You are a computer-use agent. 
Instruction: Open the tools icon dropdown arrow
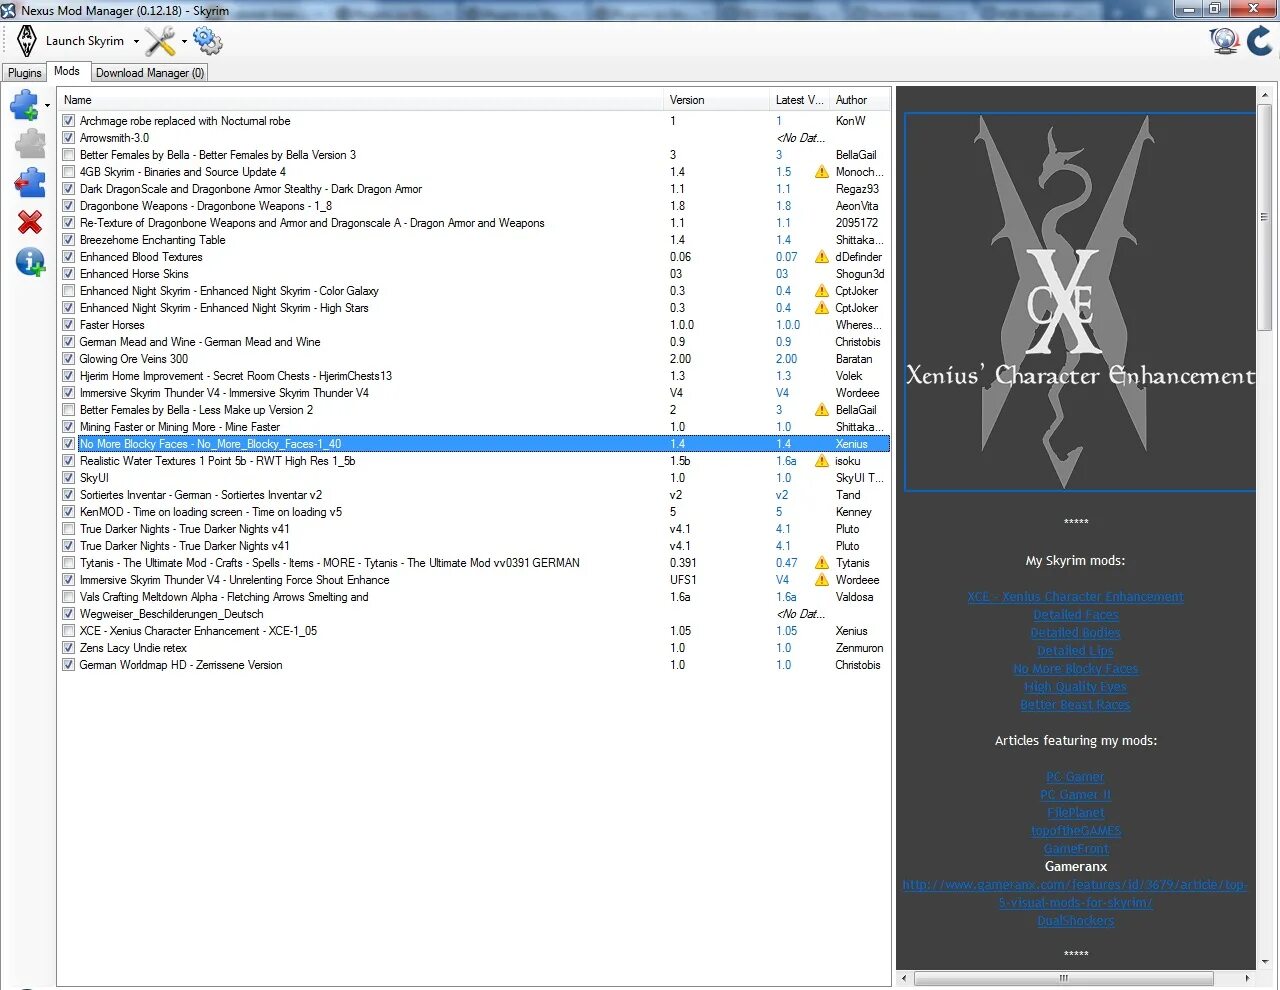184,42
